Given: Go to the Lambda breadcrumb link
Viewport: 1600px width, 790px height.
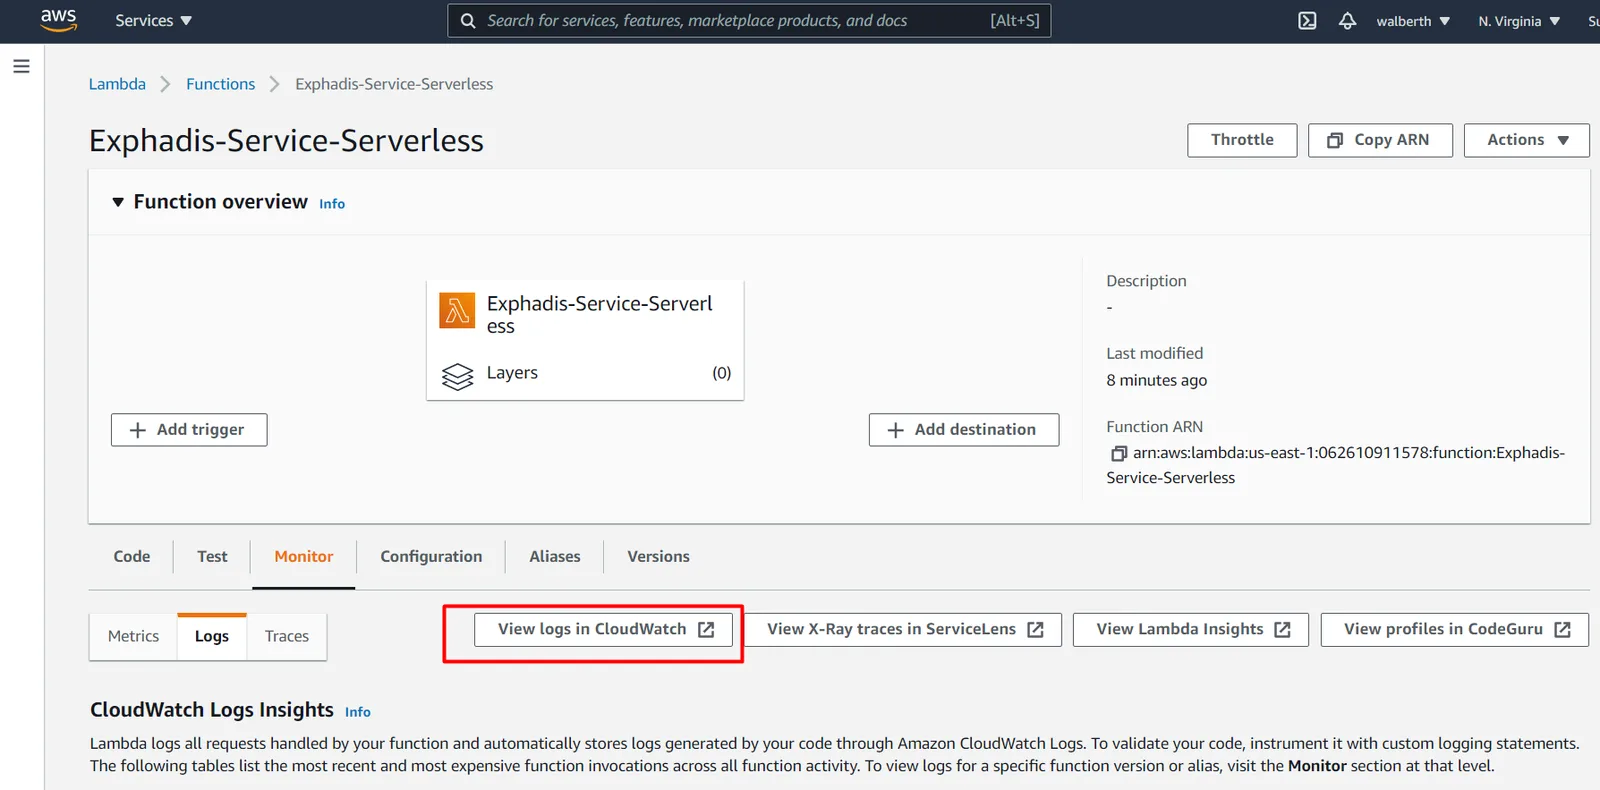Looking at the screenshot, I should (117, 84).
